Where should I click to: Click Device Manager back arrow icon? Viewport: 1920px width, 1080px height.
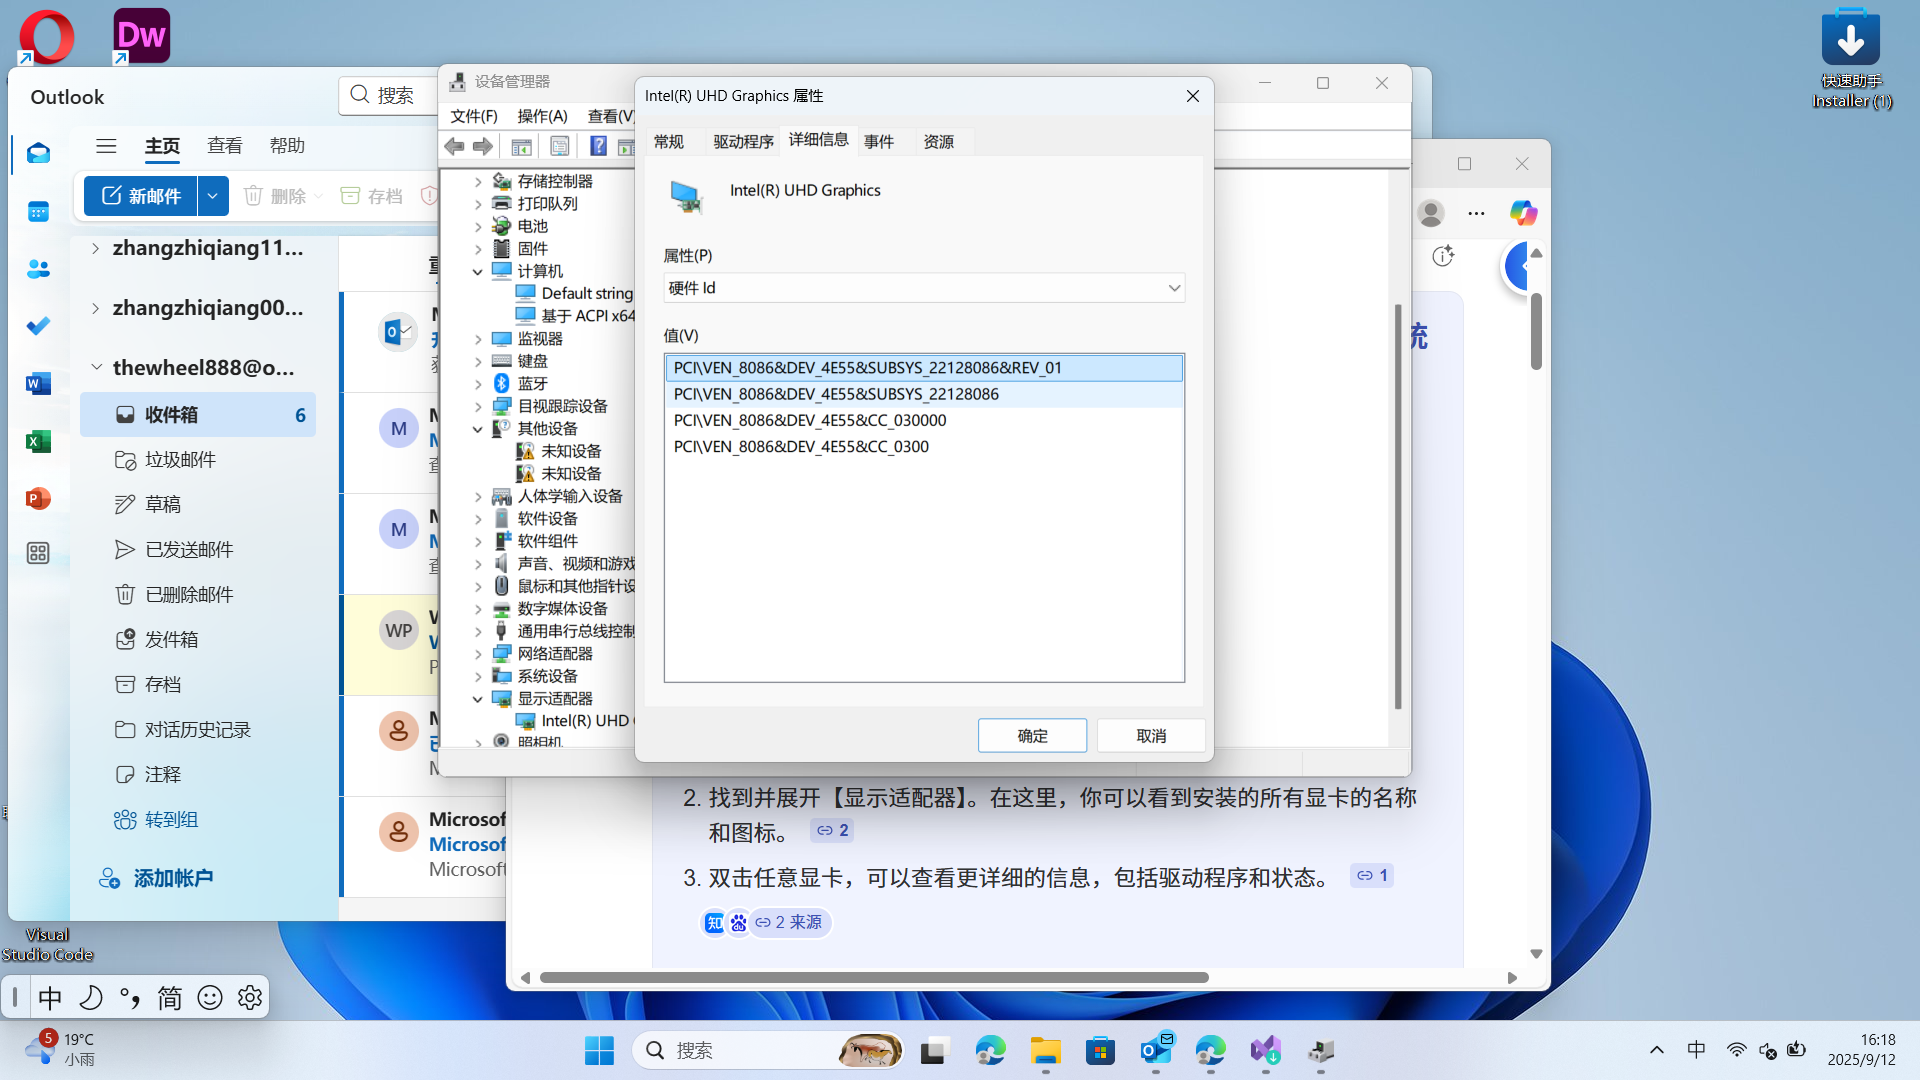point(455,147)
